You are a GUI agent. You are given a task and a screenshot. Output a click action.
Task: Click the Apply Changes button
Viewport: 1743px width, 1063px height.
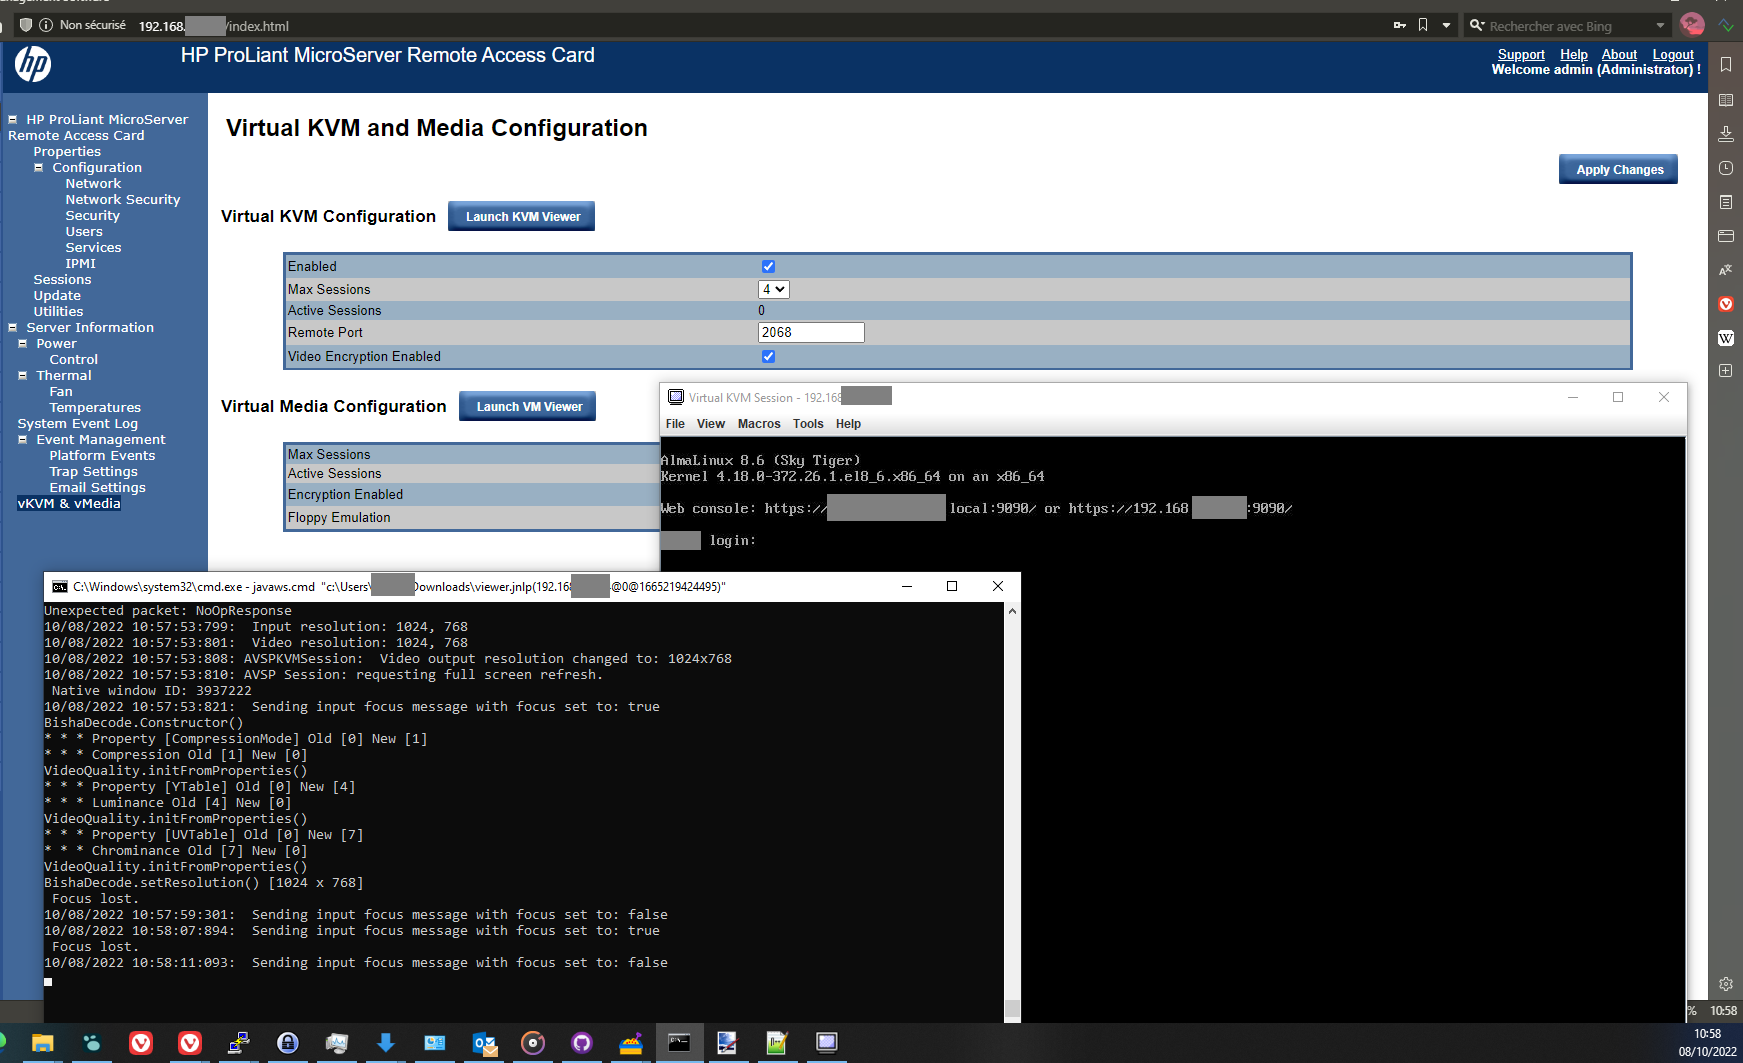1619,170
